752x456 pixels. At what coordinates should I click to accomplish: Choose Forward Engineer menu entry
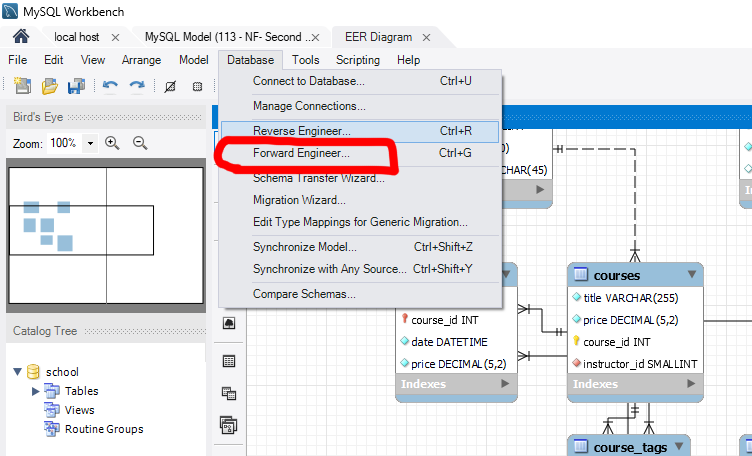point(360,153)
